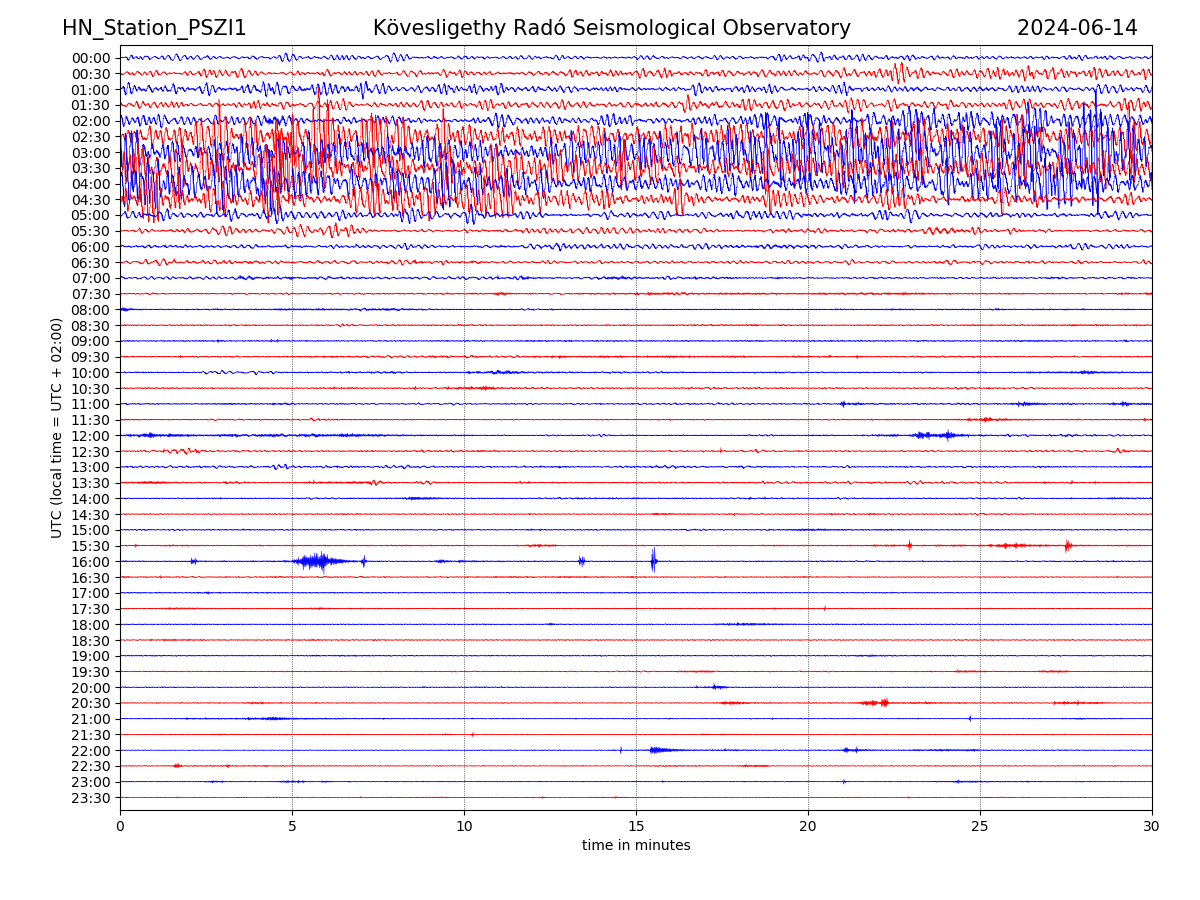This screenshot has height=900, width=1200.
Task: Click the Kövesligethy Radó Seismological Observatory heading
Action: tap(611, 28)
